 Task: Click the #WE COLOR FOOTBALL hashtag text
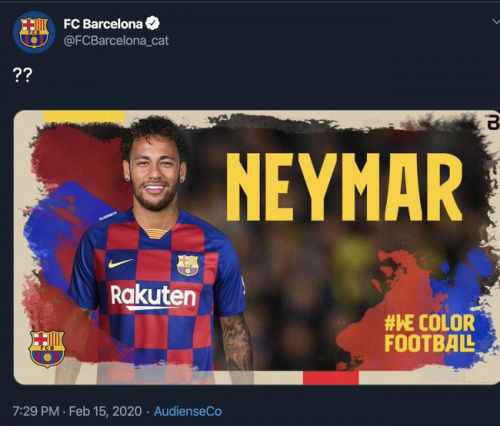point(430,333)
